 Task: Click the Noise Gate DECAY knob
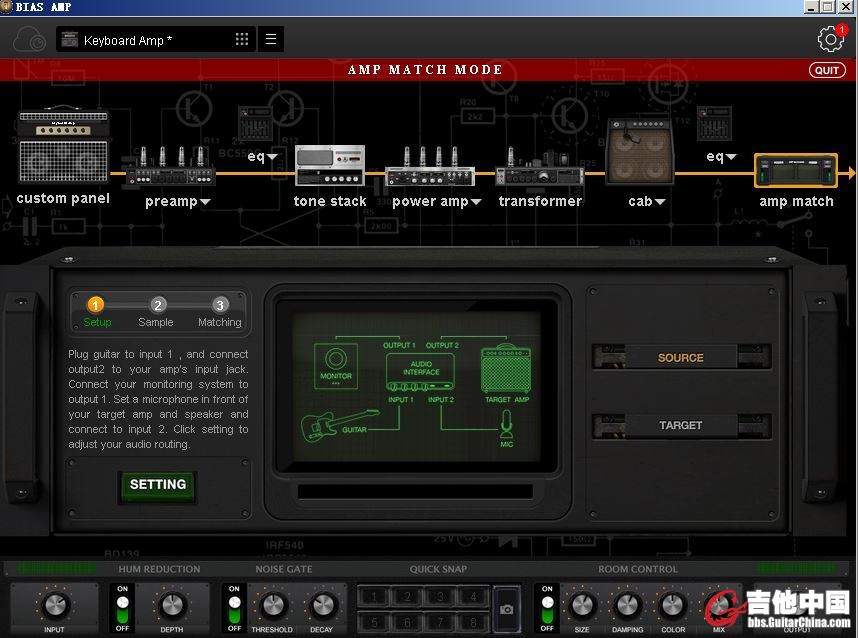(x=322, y=605)
